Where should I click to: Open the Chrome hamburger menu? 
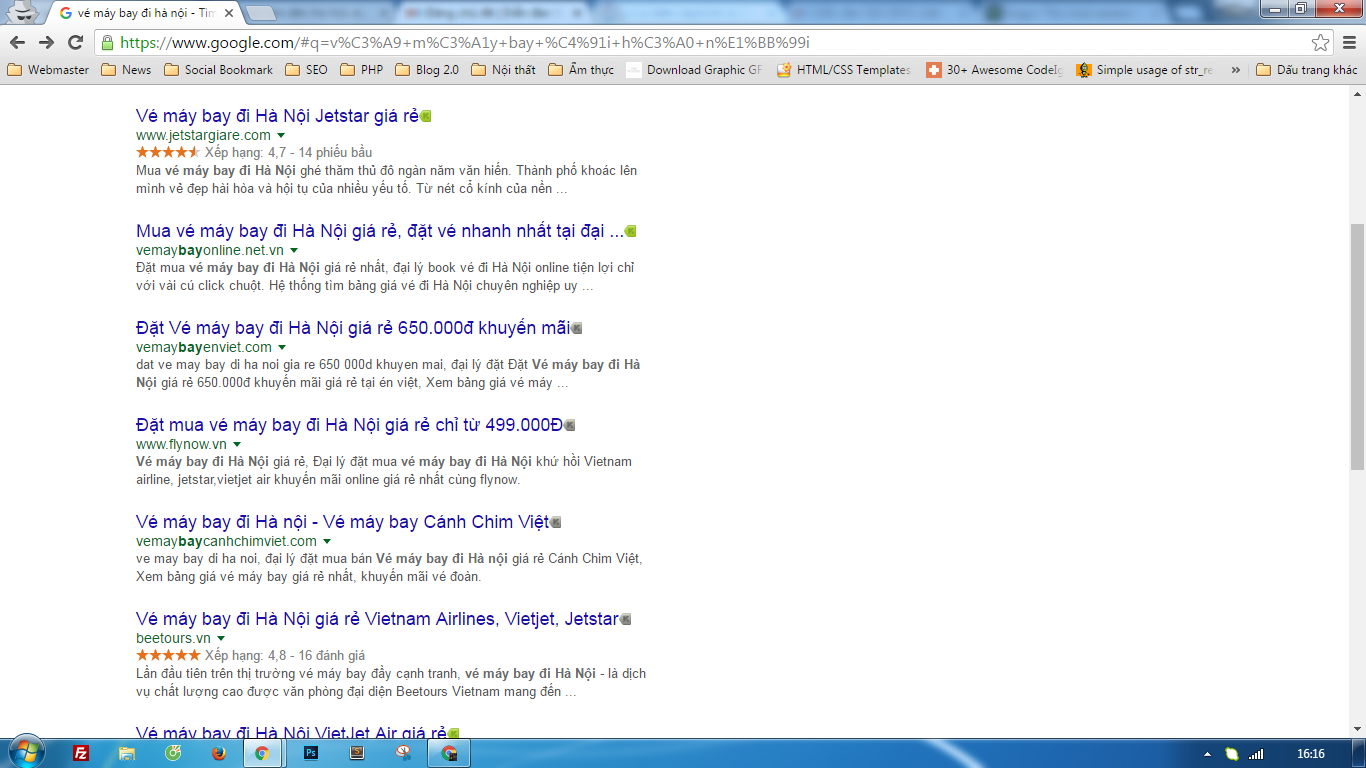point(1348,42)
